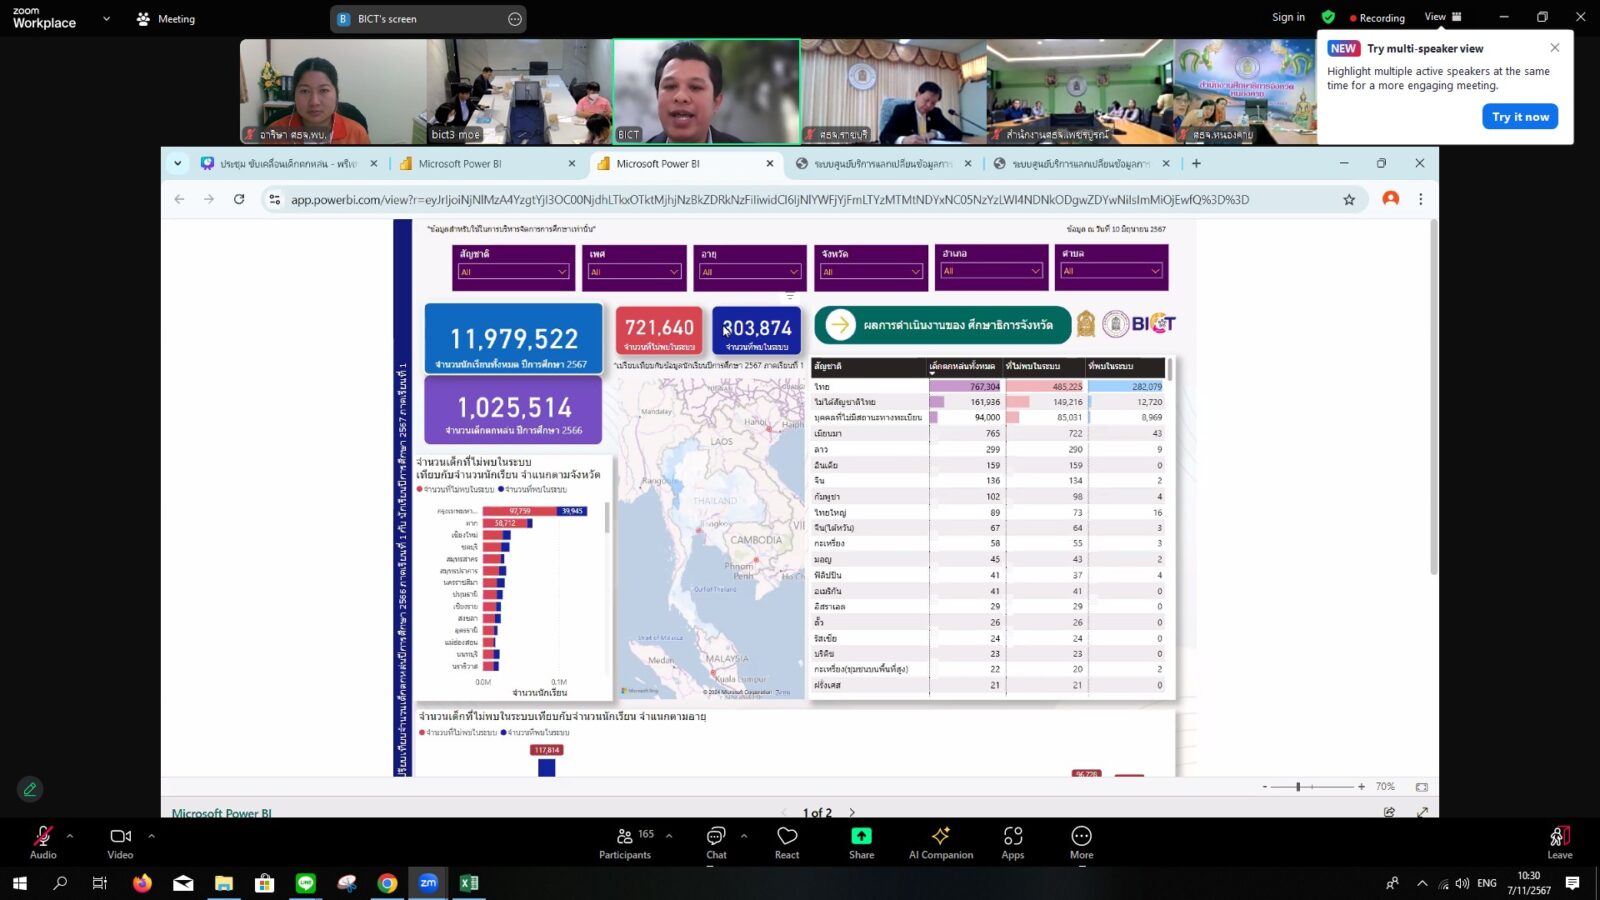Open annotation pencil tool on left edge
The width and height of the screenshot is (1600, 900).
coord(30,789)
